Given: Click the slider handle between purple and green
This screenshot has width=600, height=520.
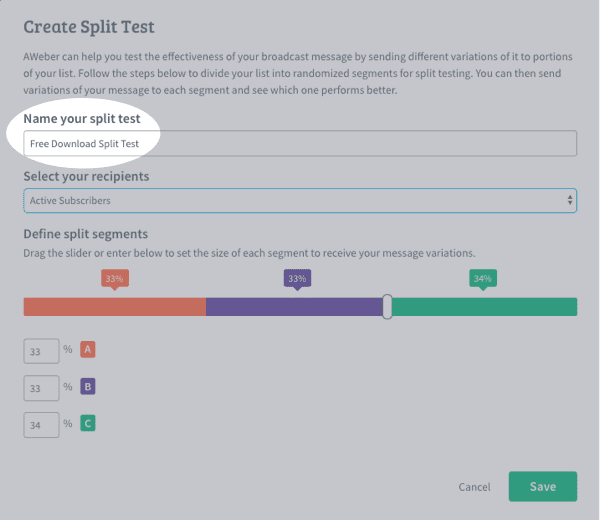Looking at the screenshot, I should coord(387,307).
